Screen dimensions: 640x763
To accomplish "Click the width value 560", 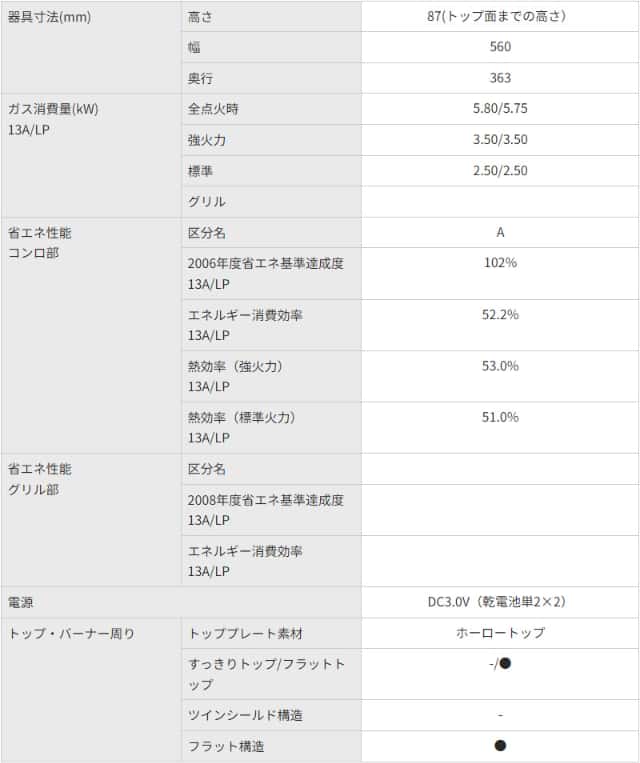I will tap(500, 47).
